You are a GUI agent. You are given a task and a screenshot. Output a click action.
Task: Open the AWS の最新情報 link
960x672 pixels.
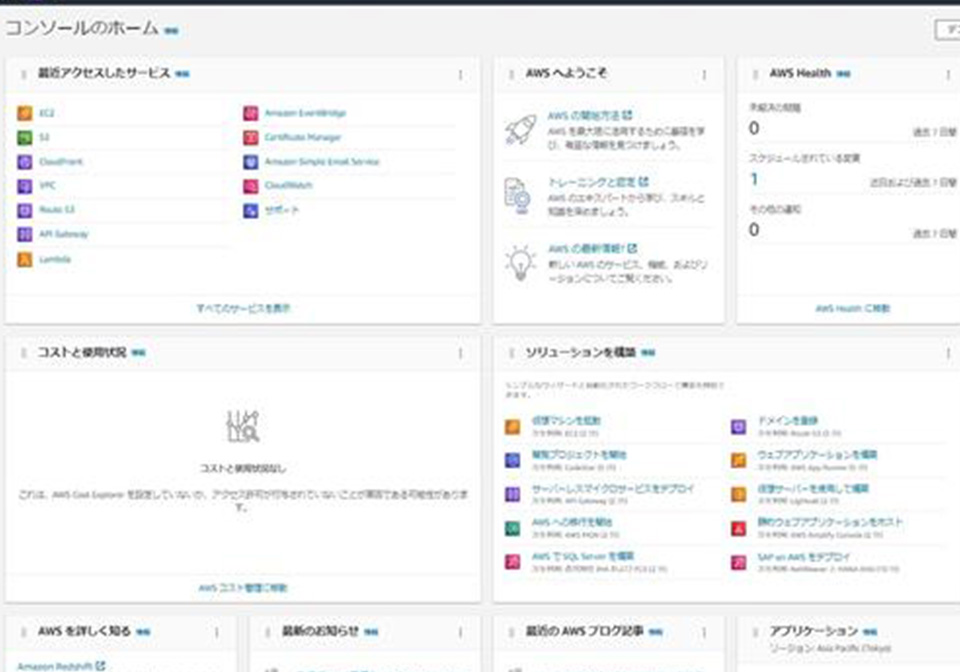pos(592,248)
